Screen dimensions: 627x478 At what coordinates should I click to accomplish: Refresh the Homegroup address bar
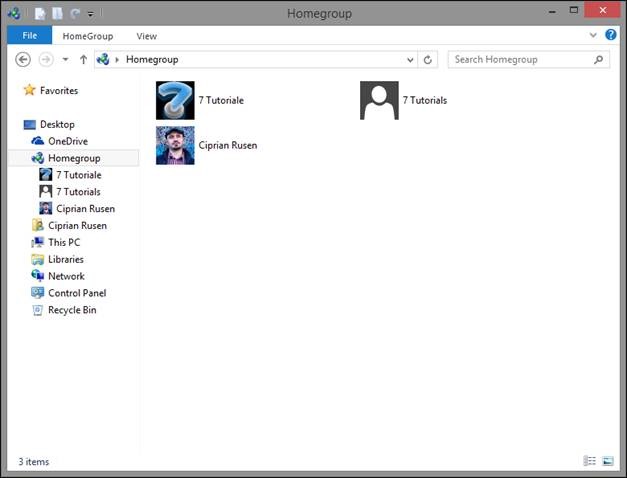click(x=427, y=60)
